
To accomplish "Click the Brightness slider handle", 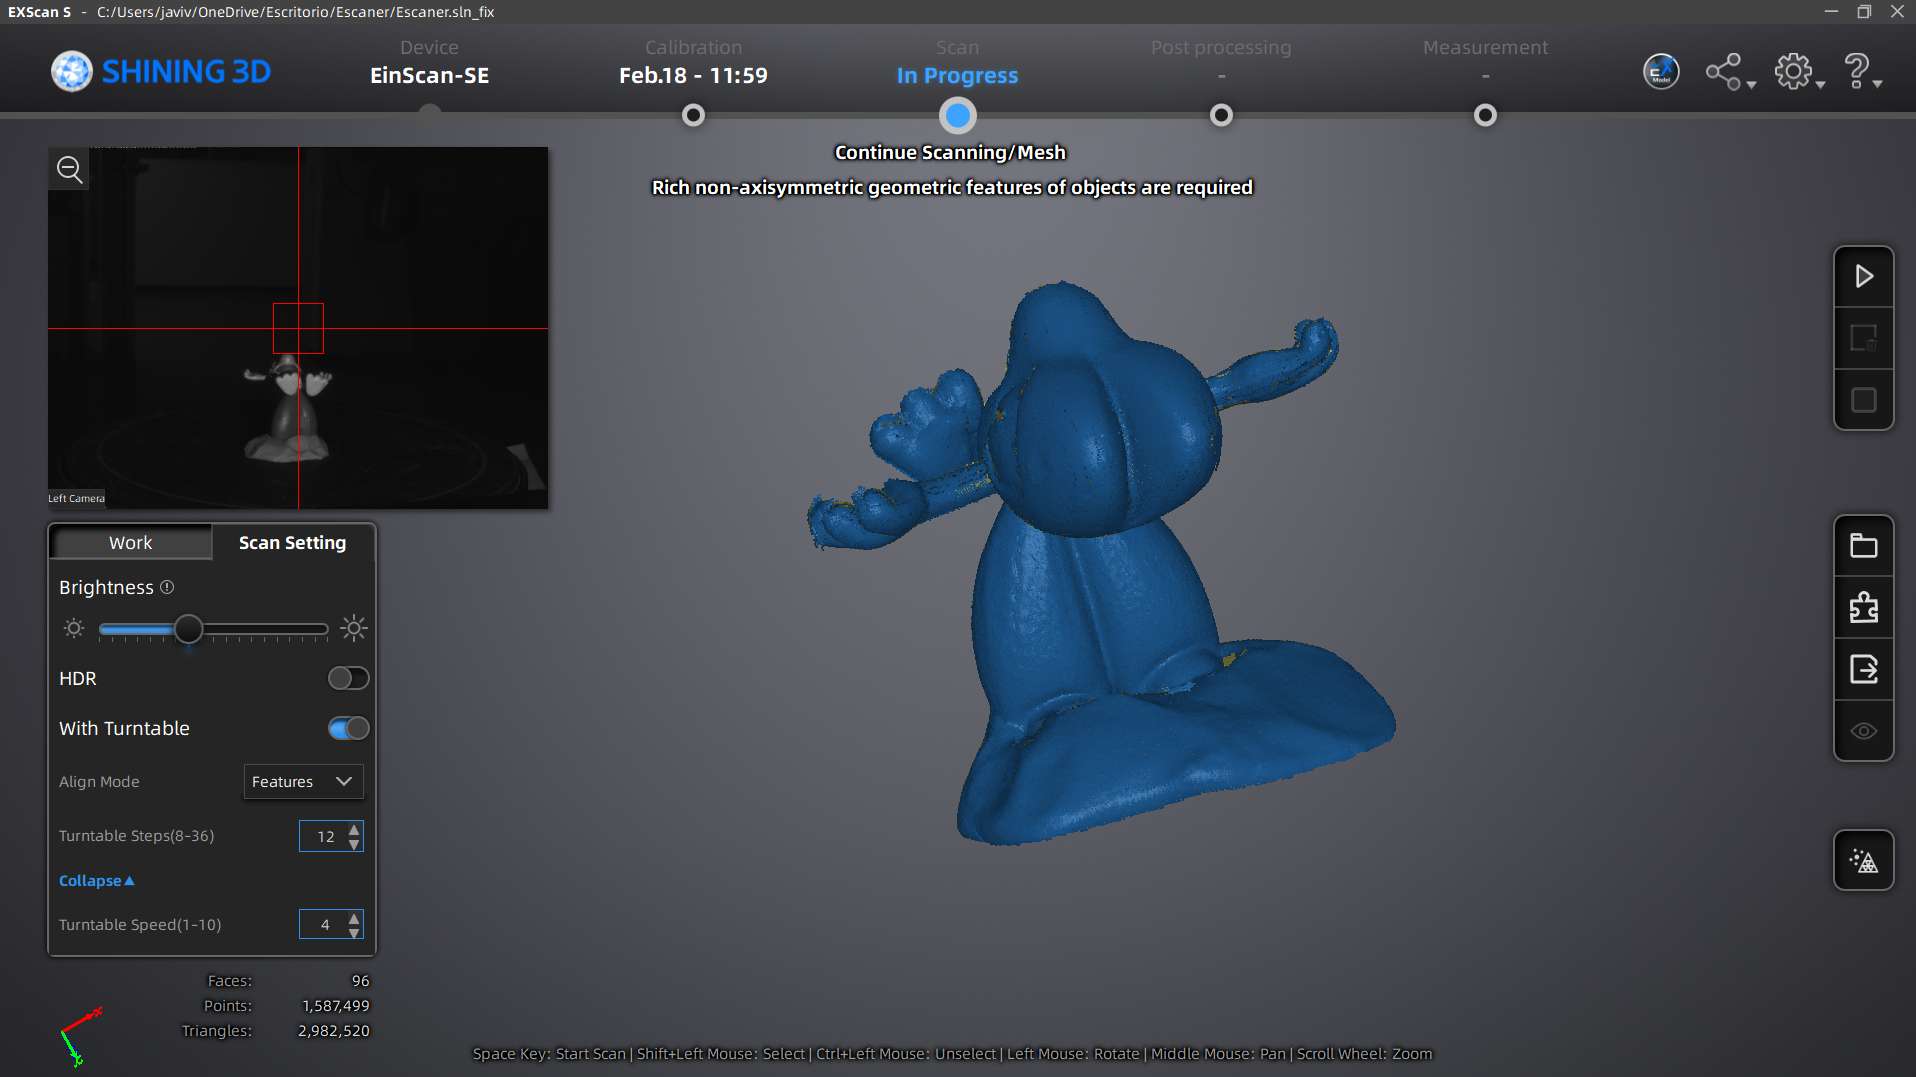I will [x=188, y=629].
